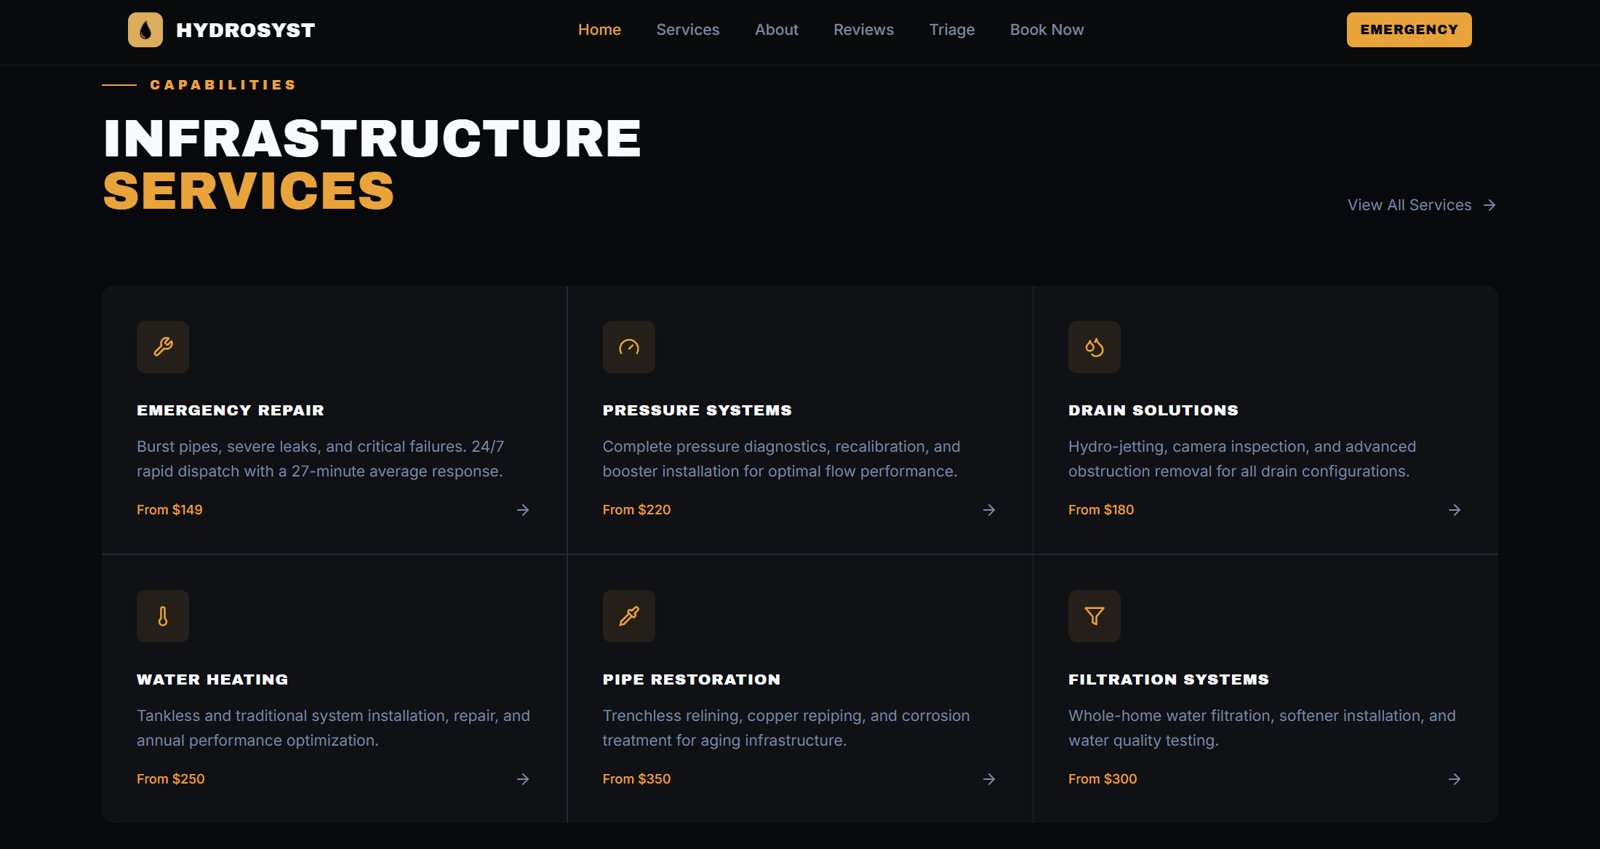1600x849 pixels.
Task: Click the droplets icon for Drain Solutions
Action: click(1094, 347)
